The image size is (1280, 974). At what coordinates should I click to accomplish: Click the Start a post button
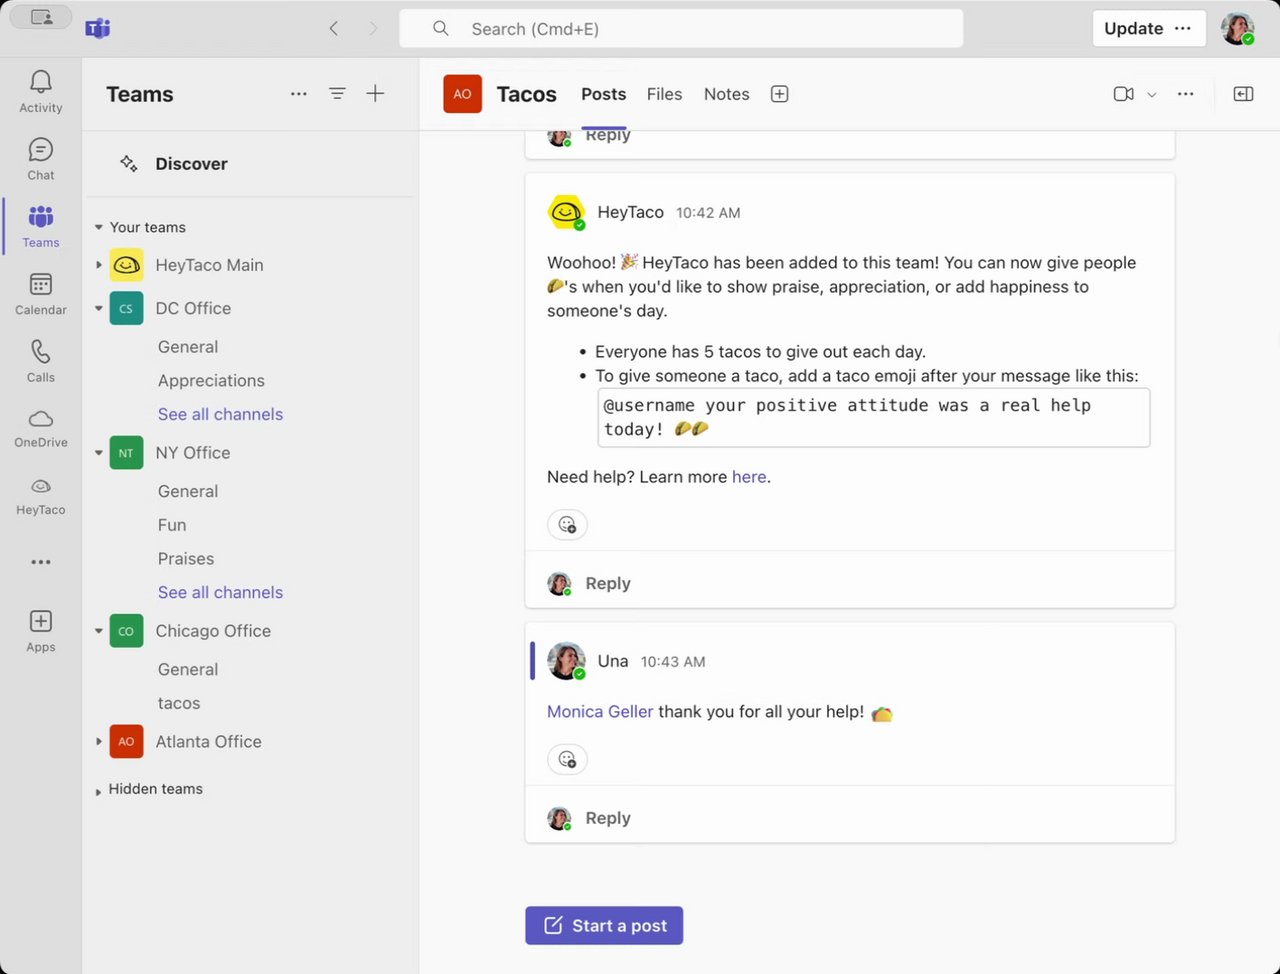coord(604,926)
